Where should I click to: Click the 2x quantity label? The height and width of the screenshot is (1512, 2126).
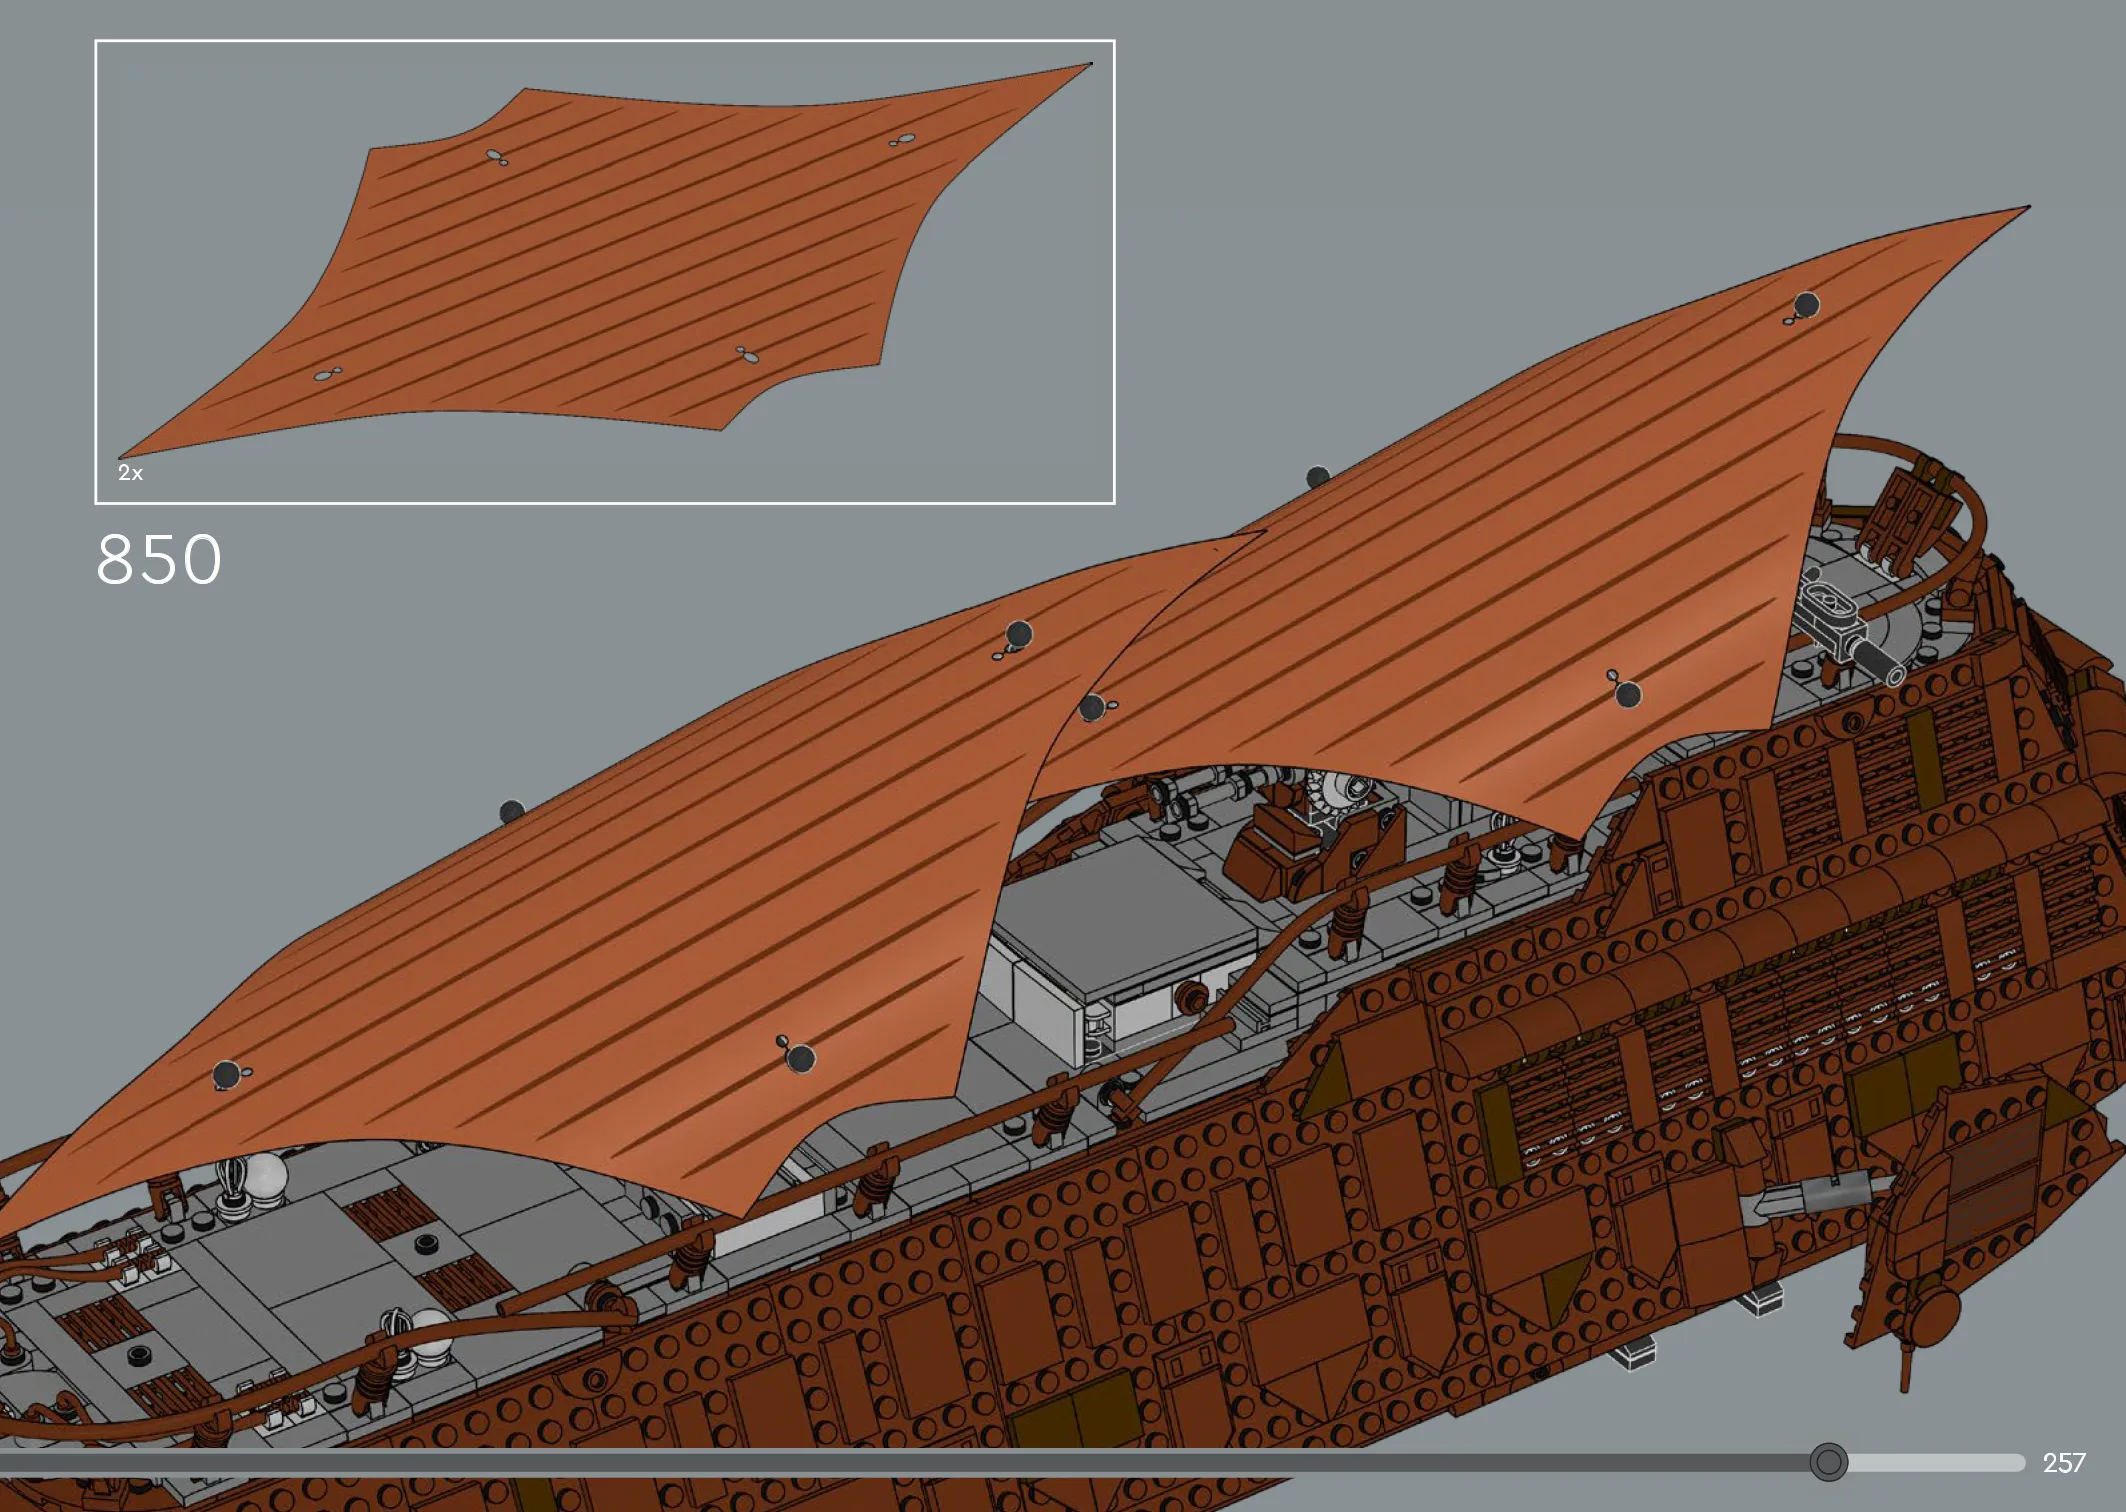point(130,473)
